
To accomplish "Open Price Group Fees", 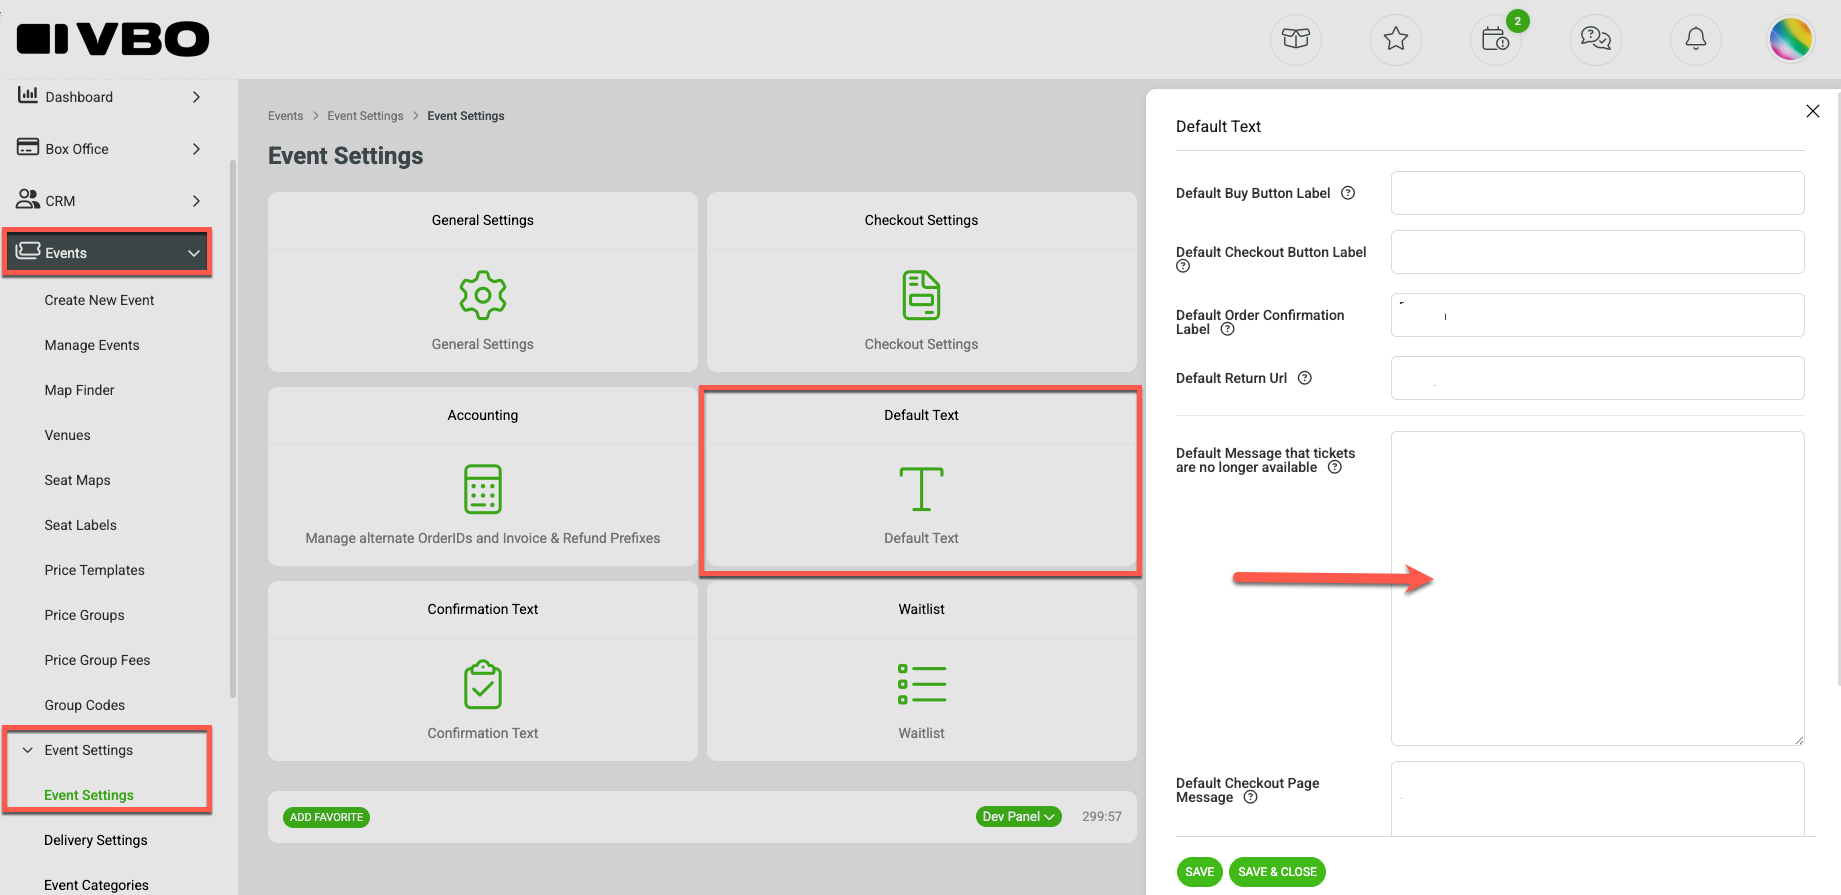I will point(97,660).
